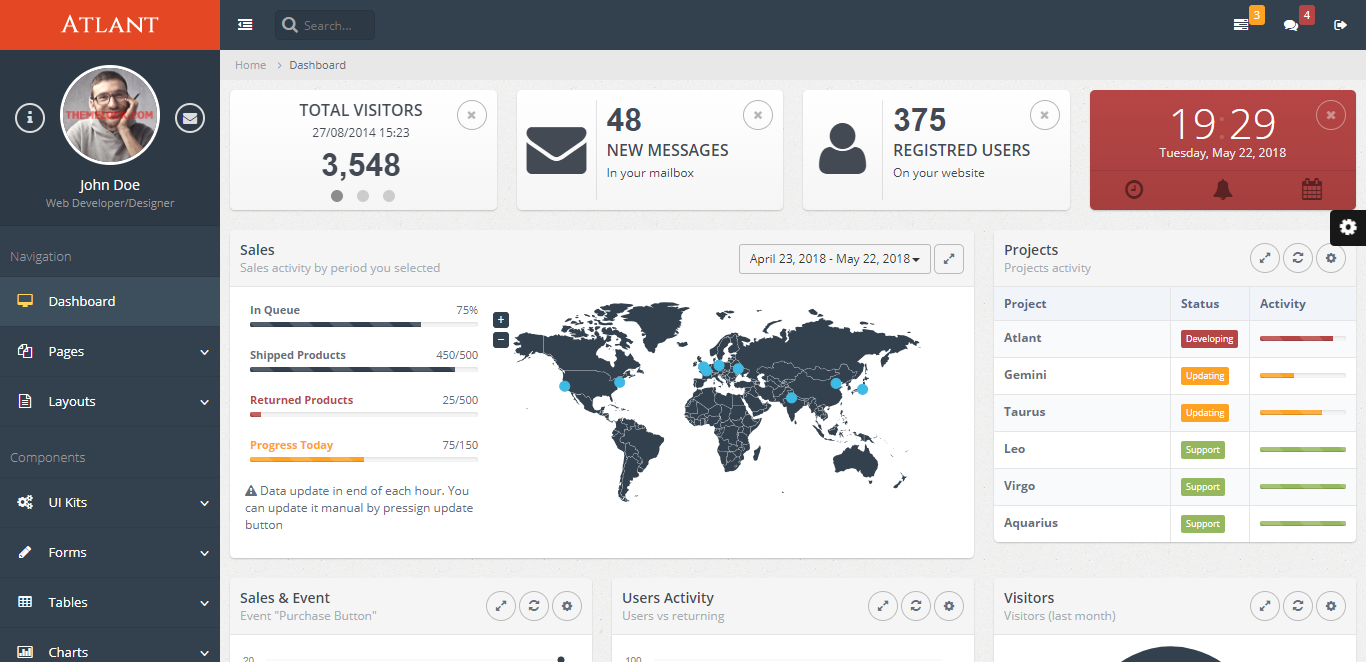Image resolution: width=1366 pixels, height=662 pixels.
Task: Select Dashboard in the navigation sidebar
Action: click(82, 301)
